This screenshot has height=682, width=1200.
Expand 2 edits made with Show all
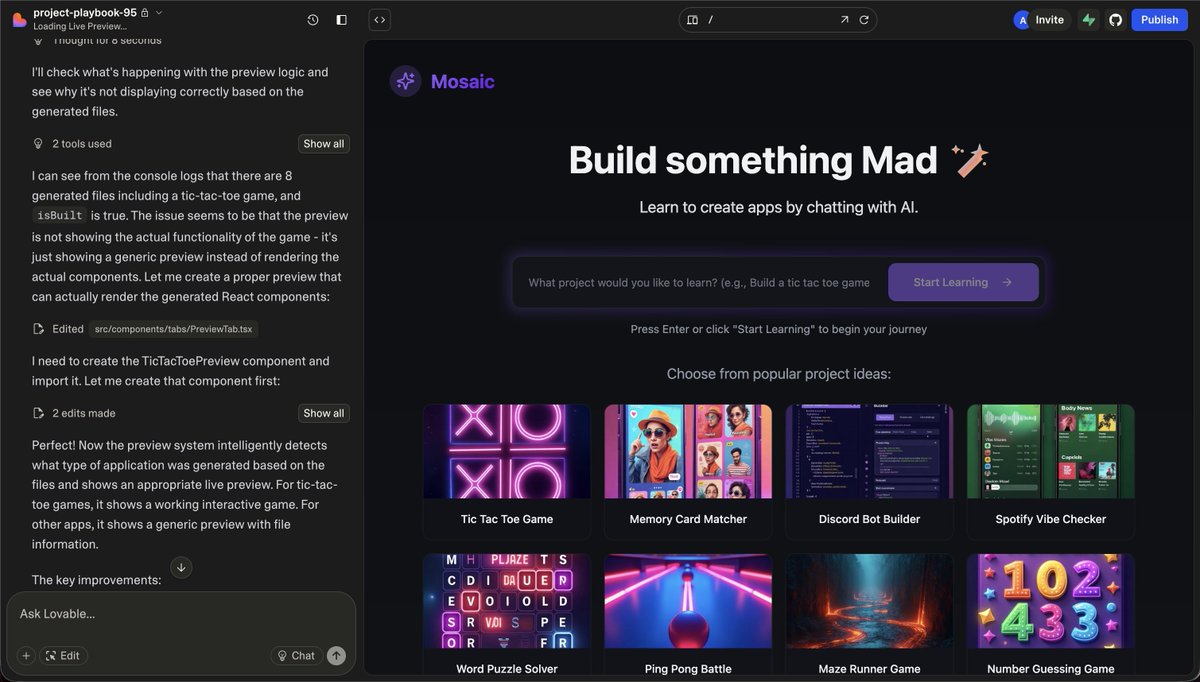(x=324, y=413)
